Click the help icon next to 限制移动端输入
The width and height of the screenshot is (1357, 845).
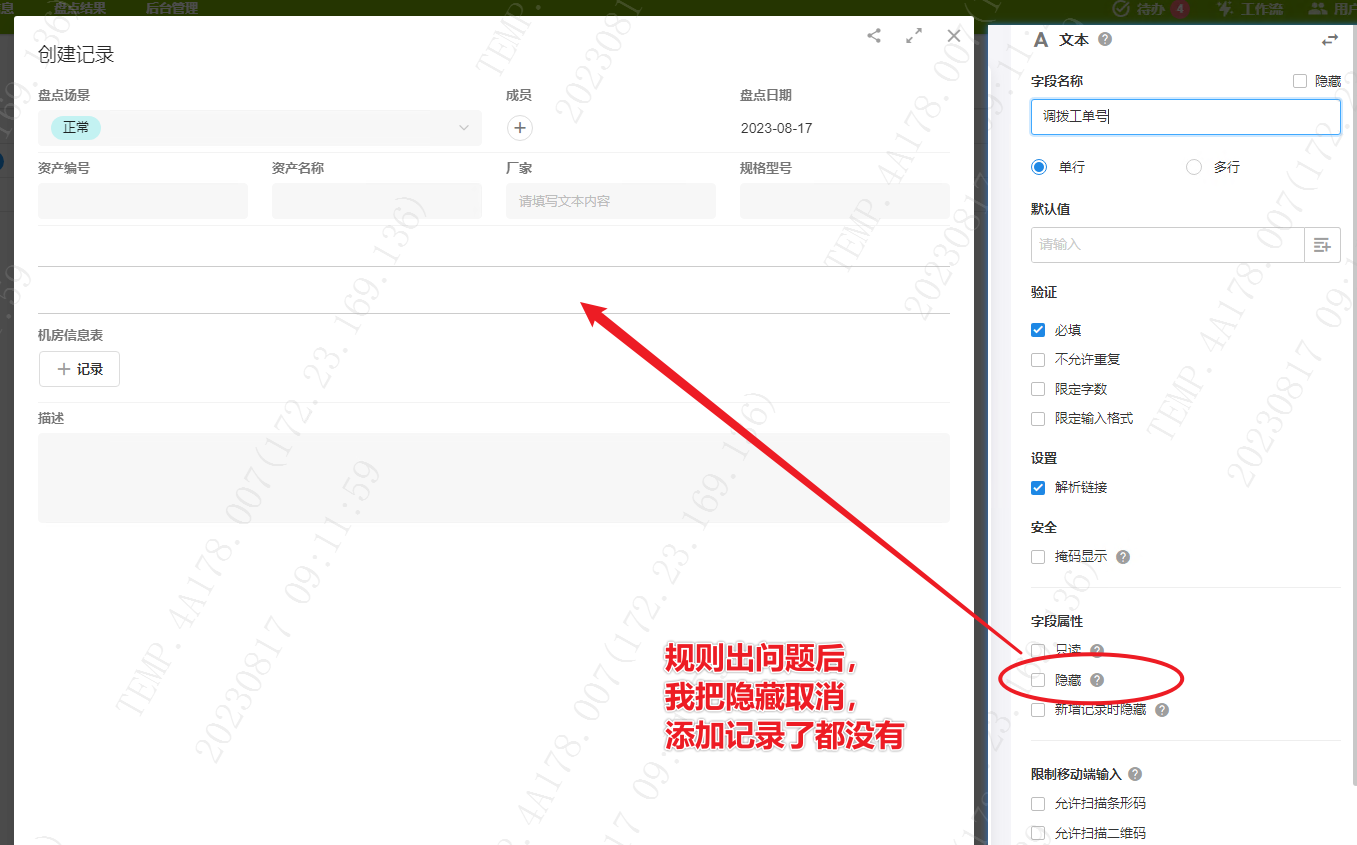coord(1135,774)
